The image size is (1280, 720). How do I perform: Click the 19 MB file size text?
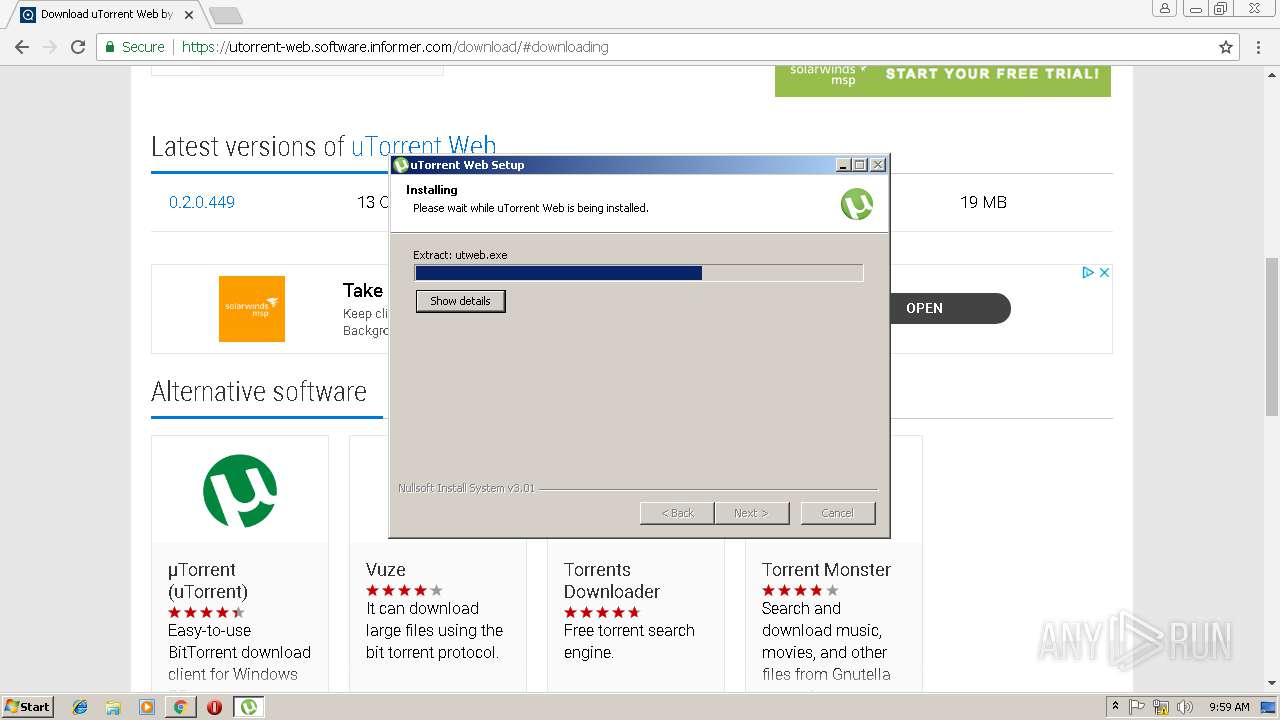pos(983,202)
